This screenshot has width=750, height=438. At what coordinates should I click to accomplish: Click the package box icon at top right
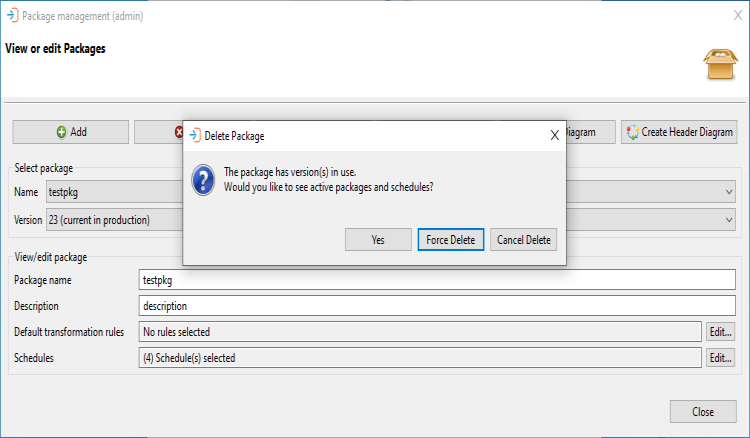(720, 65)
